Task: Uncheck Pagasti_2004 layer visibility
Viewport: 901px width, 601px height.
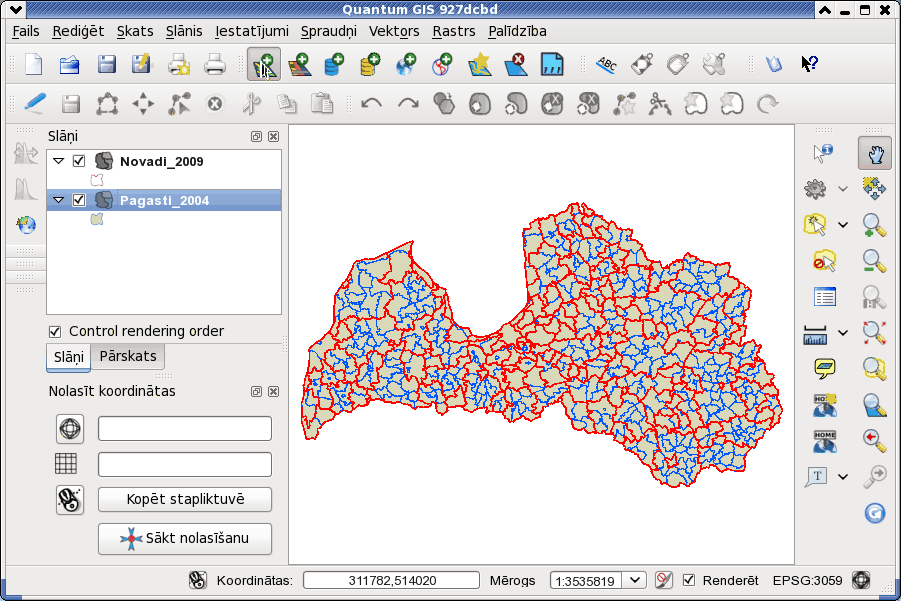Action: point(79,200)
